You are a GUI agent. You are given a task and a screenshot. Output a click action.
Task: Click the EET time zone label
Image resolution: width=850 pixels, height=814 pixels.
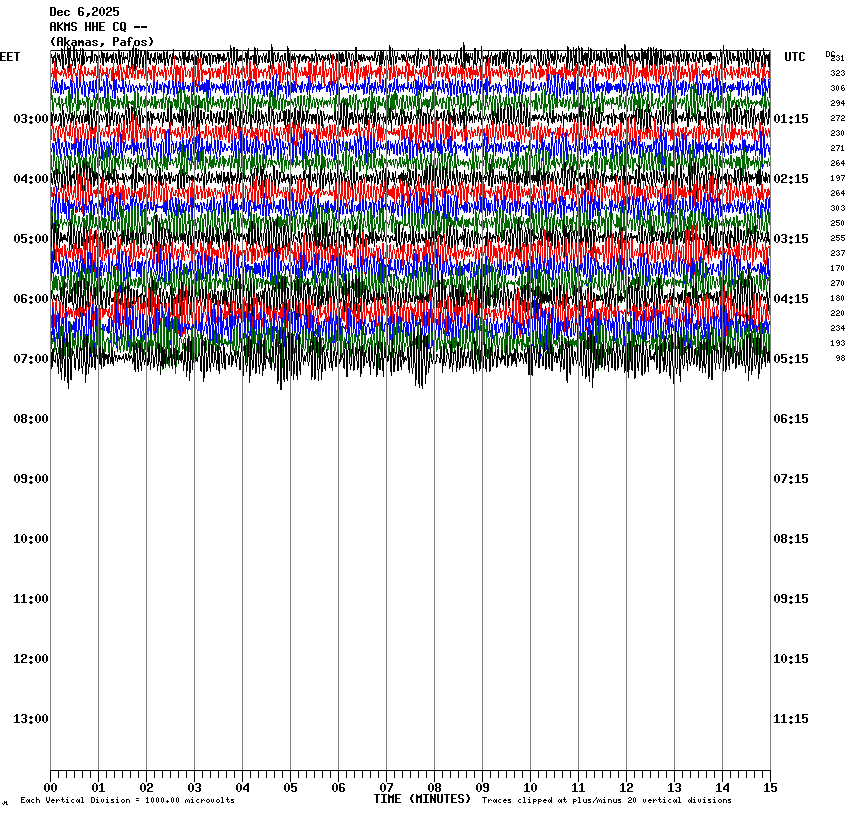point(10,57)
